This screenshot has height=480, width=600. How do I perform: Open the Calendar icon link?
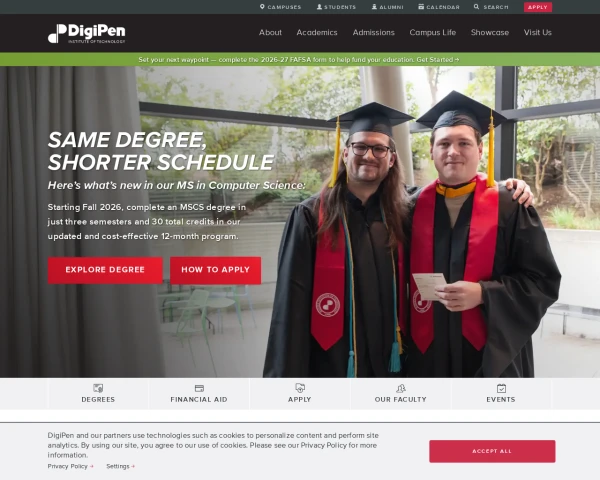[x=421, y=7]
